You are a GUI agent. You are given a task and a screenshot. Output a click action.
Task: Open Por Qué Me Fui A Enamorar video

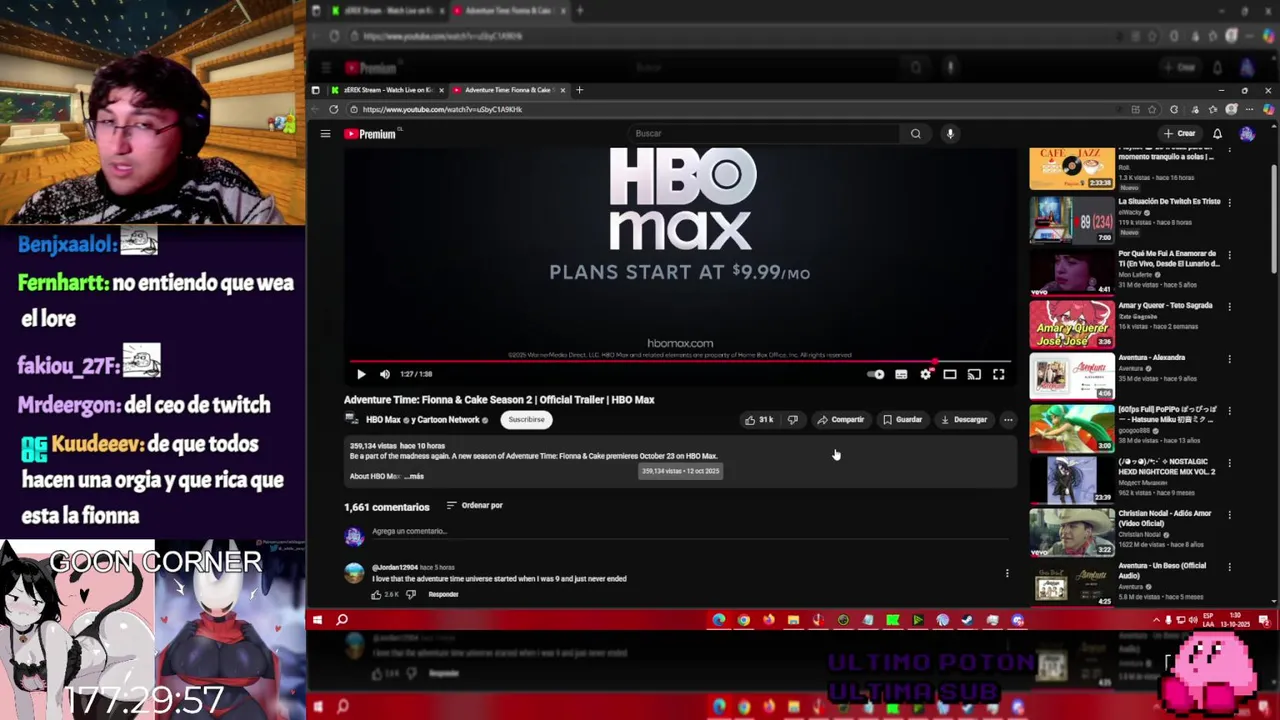[x=1072, y=272]
